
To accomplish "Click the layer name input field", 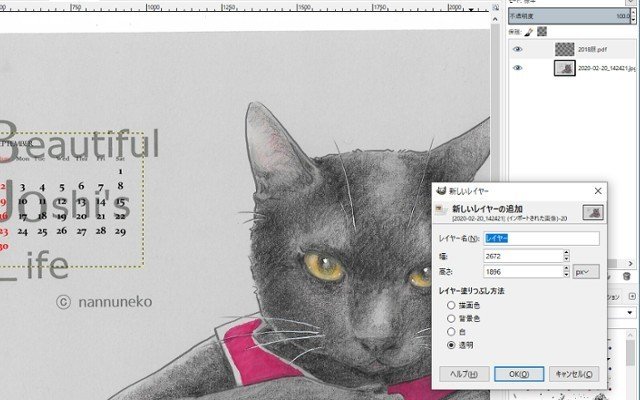I will pyautogui.click(x=542, y=238).
